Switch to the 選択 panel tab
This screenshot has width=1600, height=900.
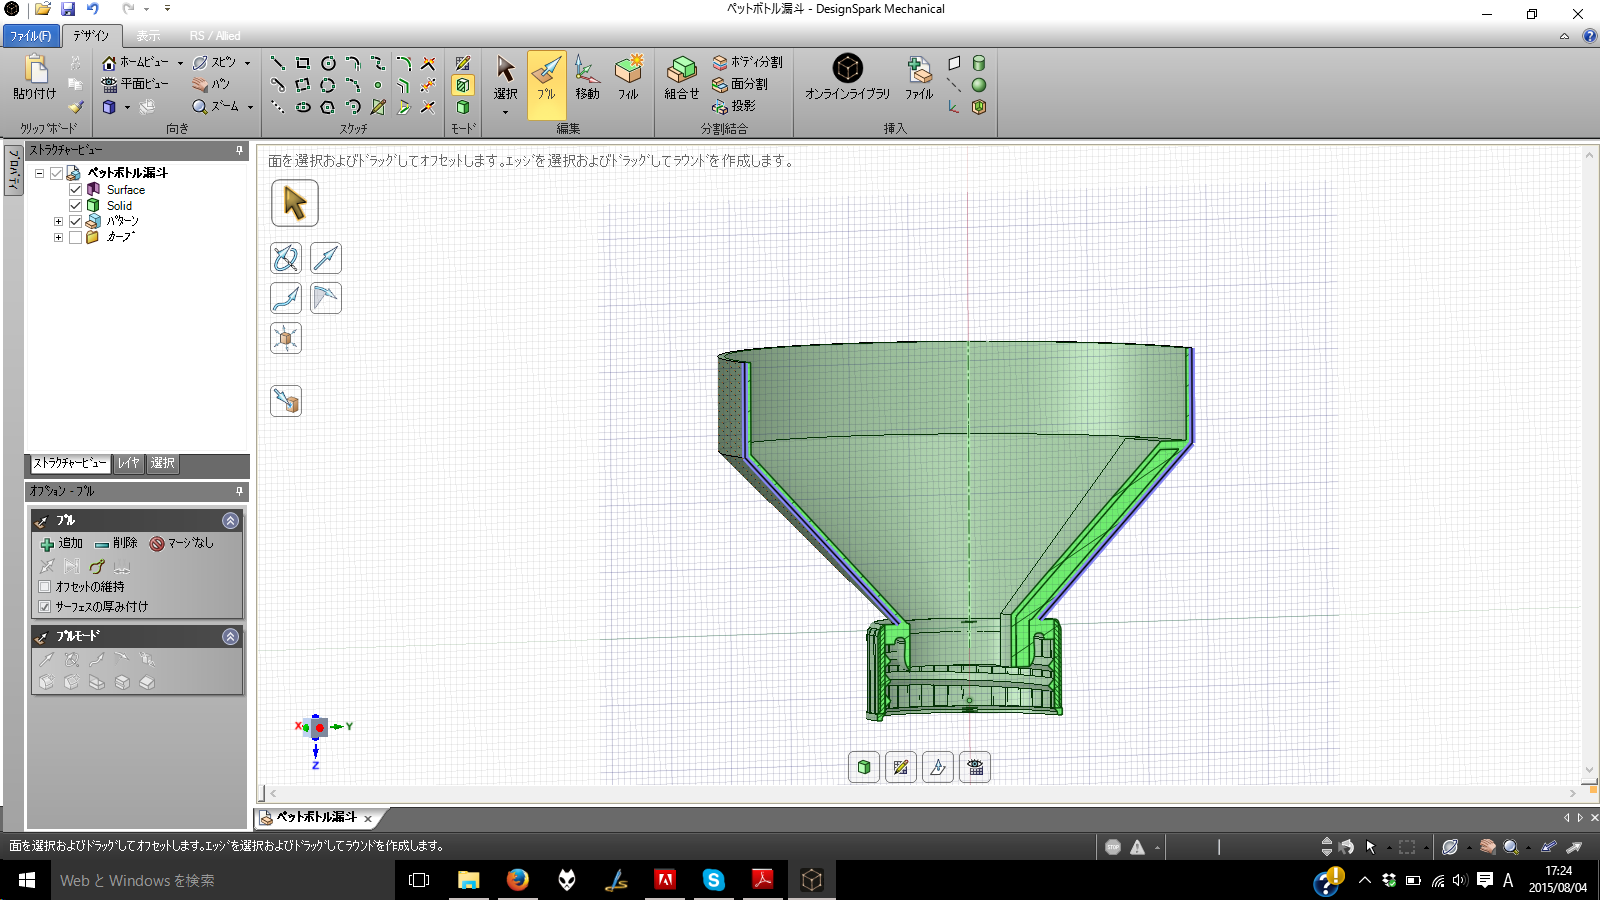(x=162, y=463)
